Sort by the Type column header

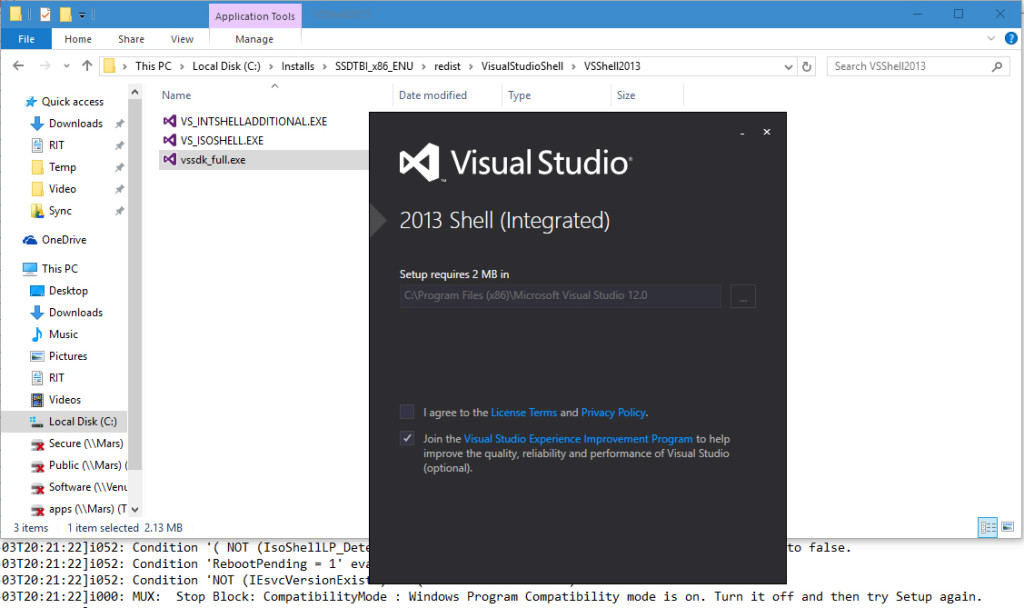click(519, 95)
